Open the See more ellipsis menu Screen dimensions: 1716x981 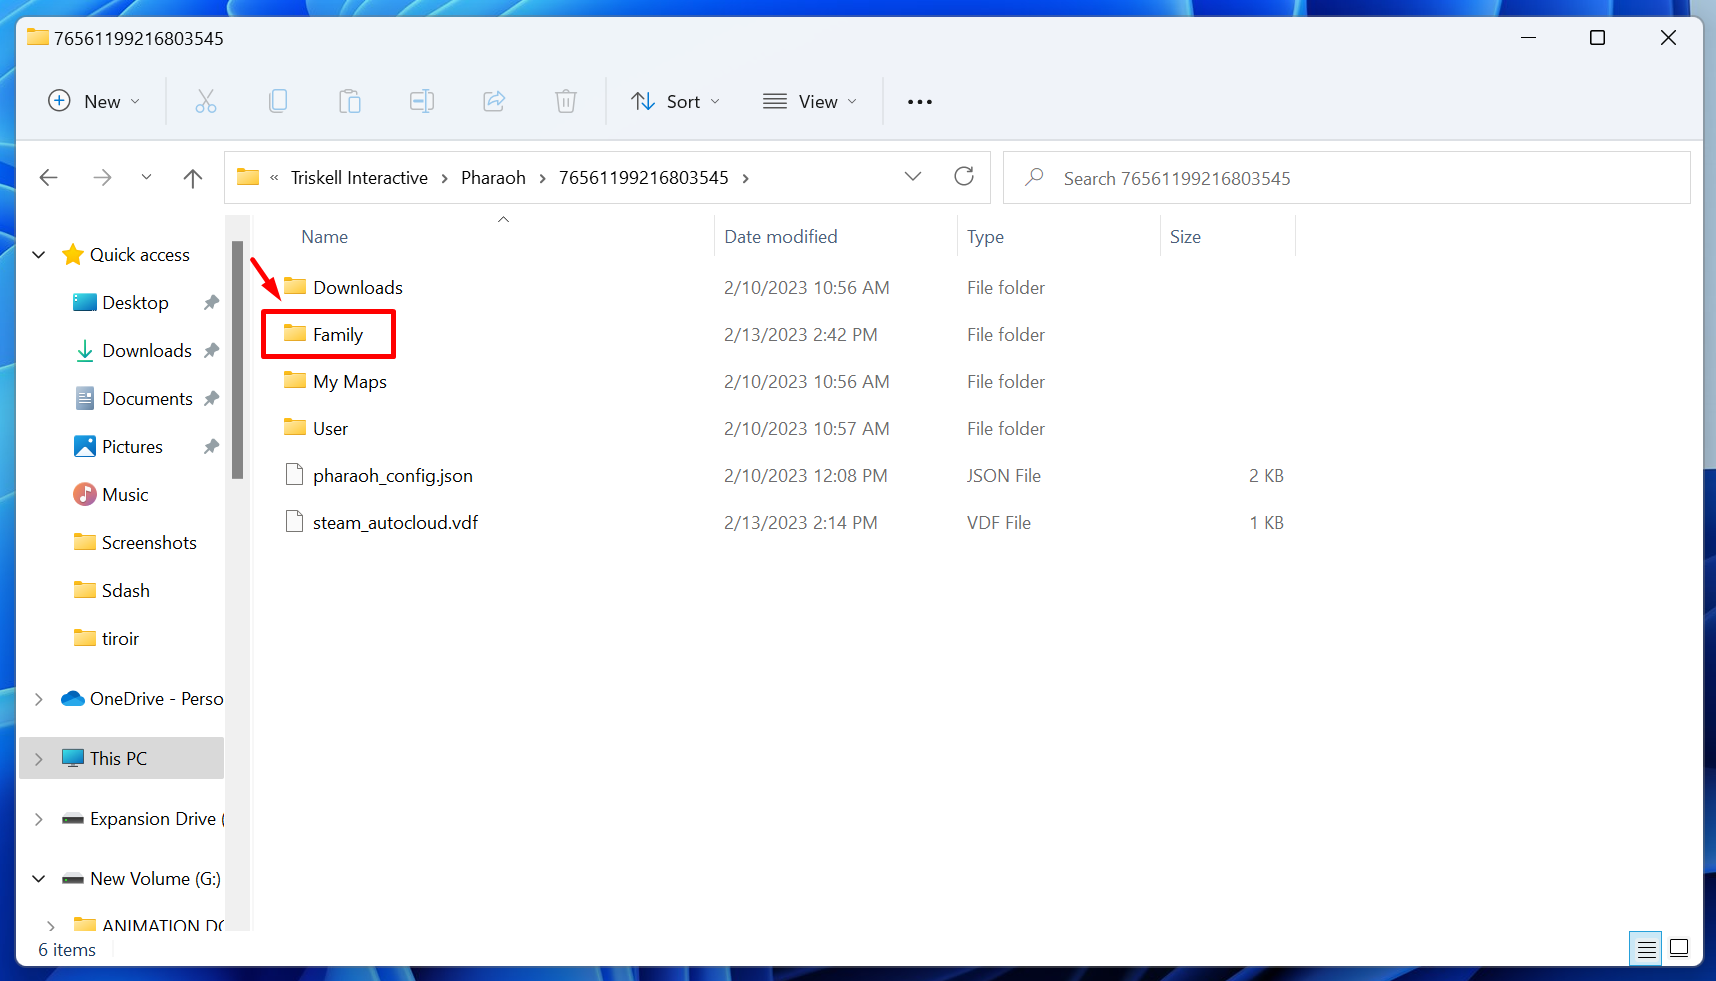tap(920, 101)
